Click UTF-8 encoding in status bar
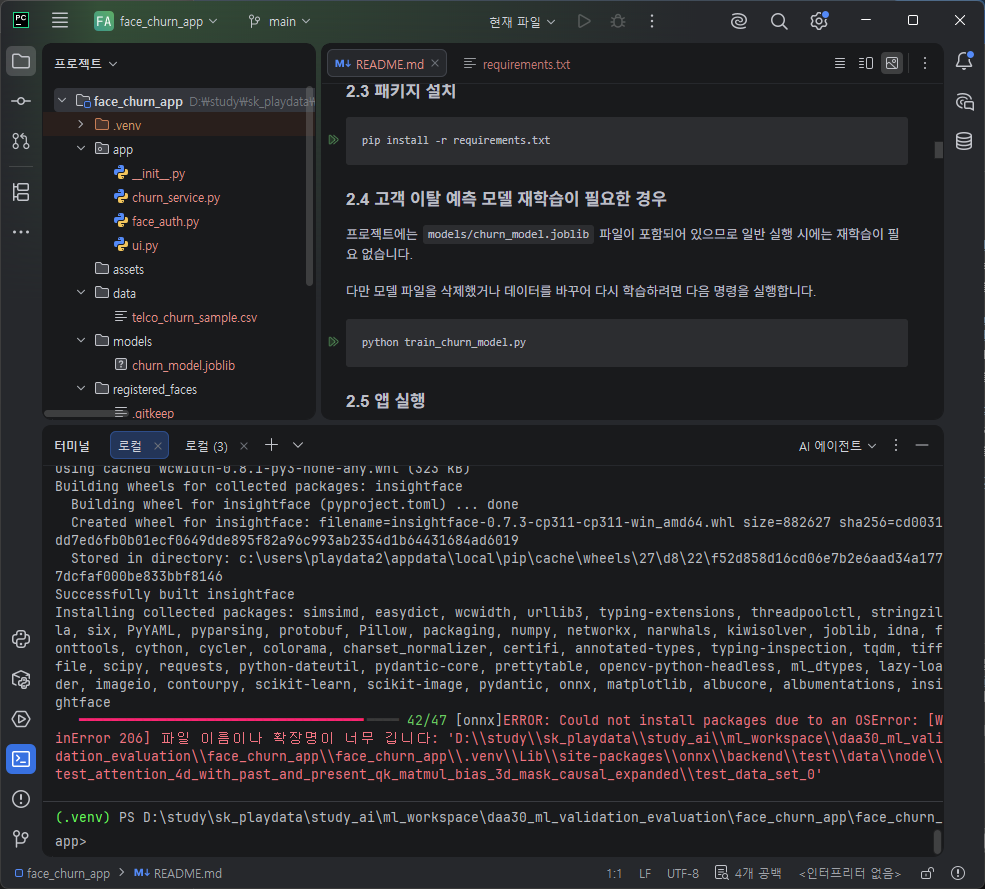This screenshot has width=985, height=889. (x=682, y=873)
